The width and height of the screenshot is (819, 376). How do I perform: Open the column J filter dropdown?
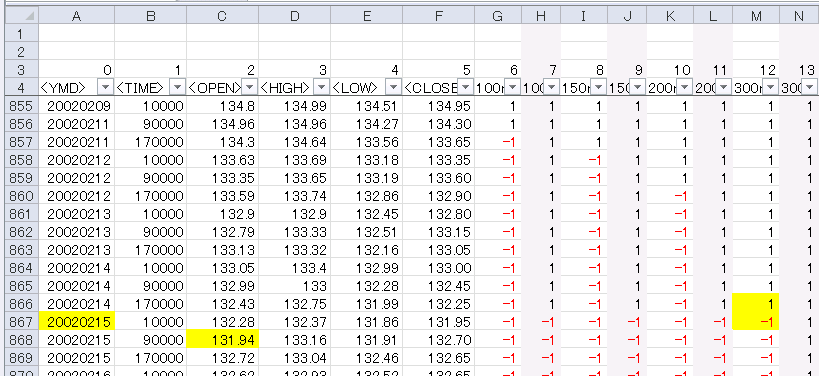[x=638, y=87]
